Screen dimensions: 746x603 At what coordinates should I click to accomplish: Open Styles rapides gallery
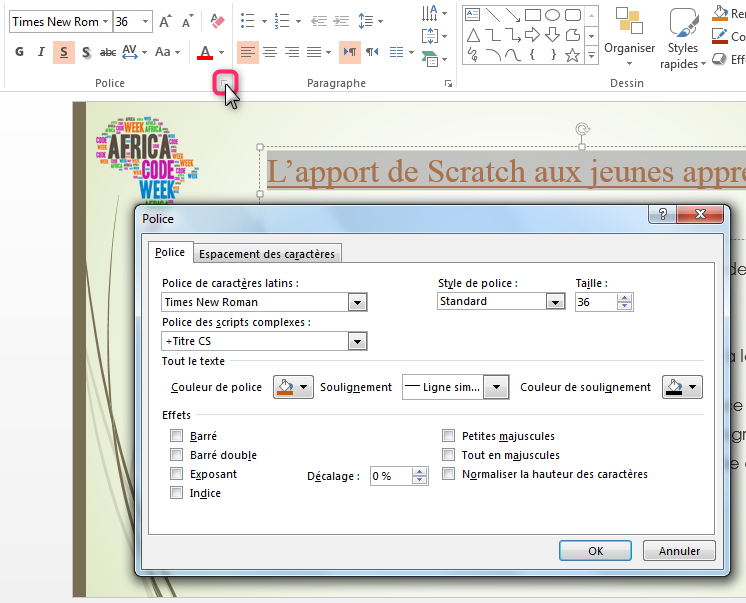point(682,38)
